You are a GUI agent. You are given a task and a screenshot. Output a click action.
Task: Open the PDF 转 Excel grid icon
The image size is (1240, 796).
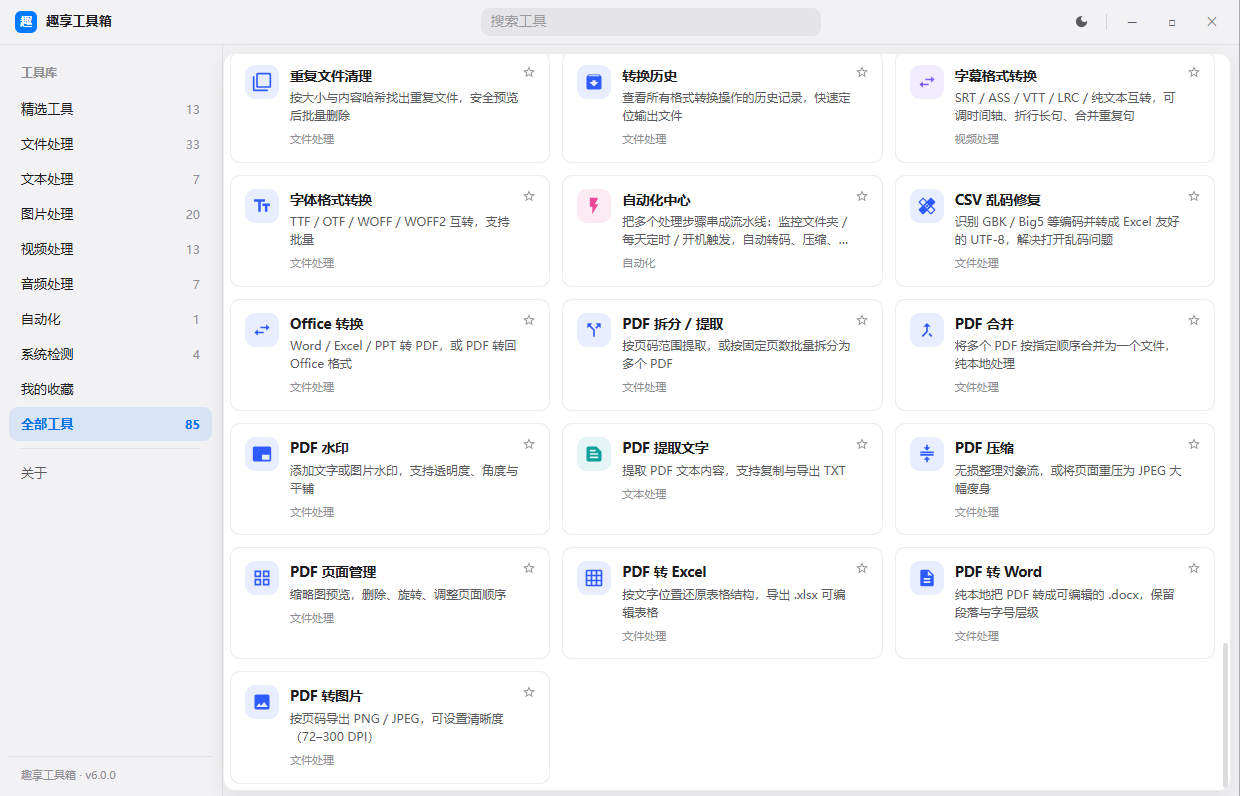[x=594, y=578]
